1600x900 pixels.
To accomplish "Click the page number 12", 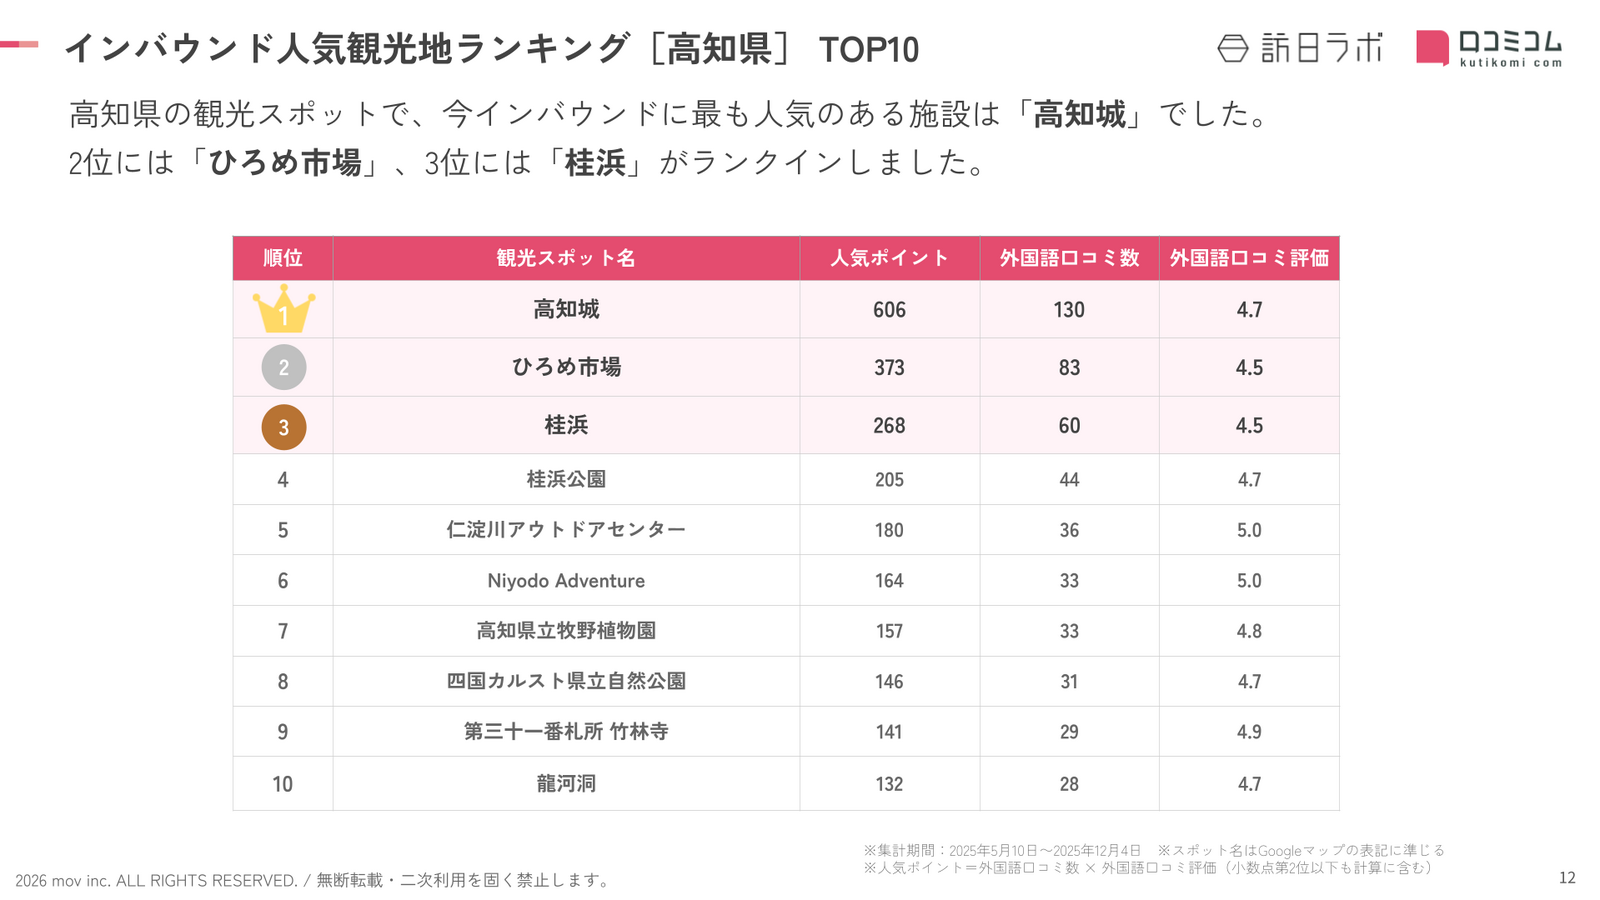I will pyautogui.click(x=1567, y=878).
